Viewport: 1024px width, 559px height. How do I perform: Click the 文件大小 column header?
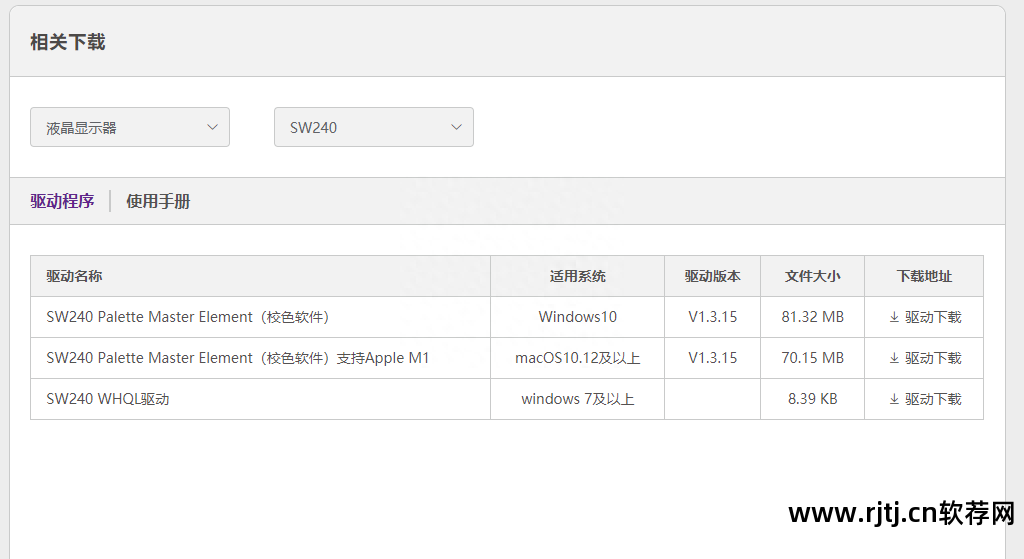[812, 276]
